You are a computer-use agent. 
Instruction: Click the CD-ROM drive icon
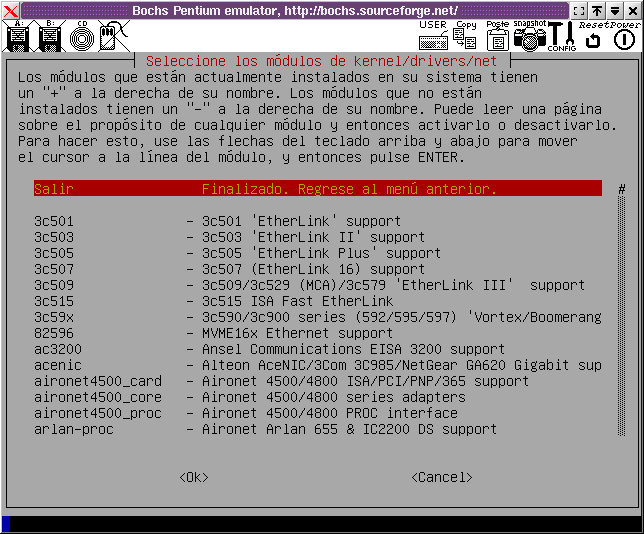[82, 36]
